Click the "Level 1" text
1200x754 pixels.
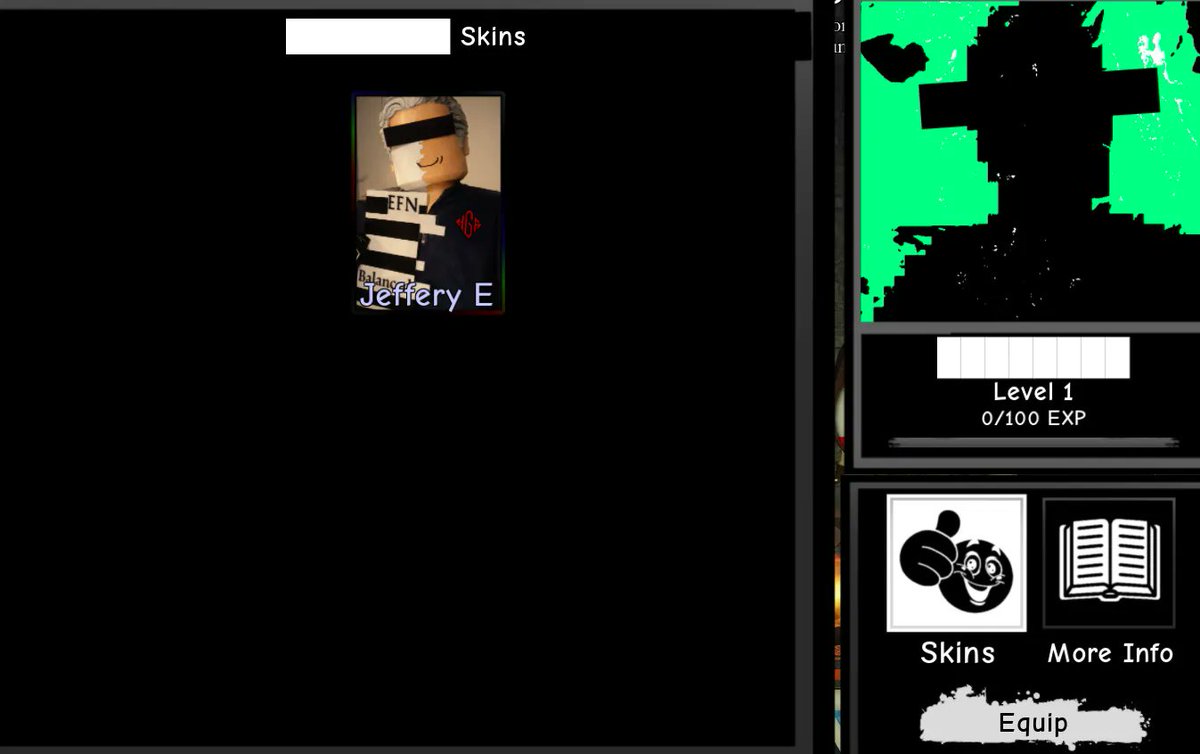(1033, 392)
